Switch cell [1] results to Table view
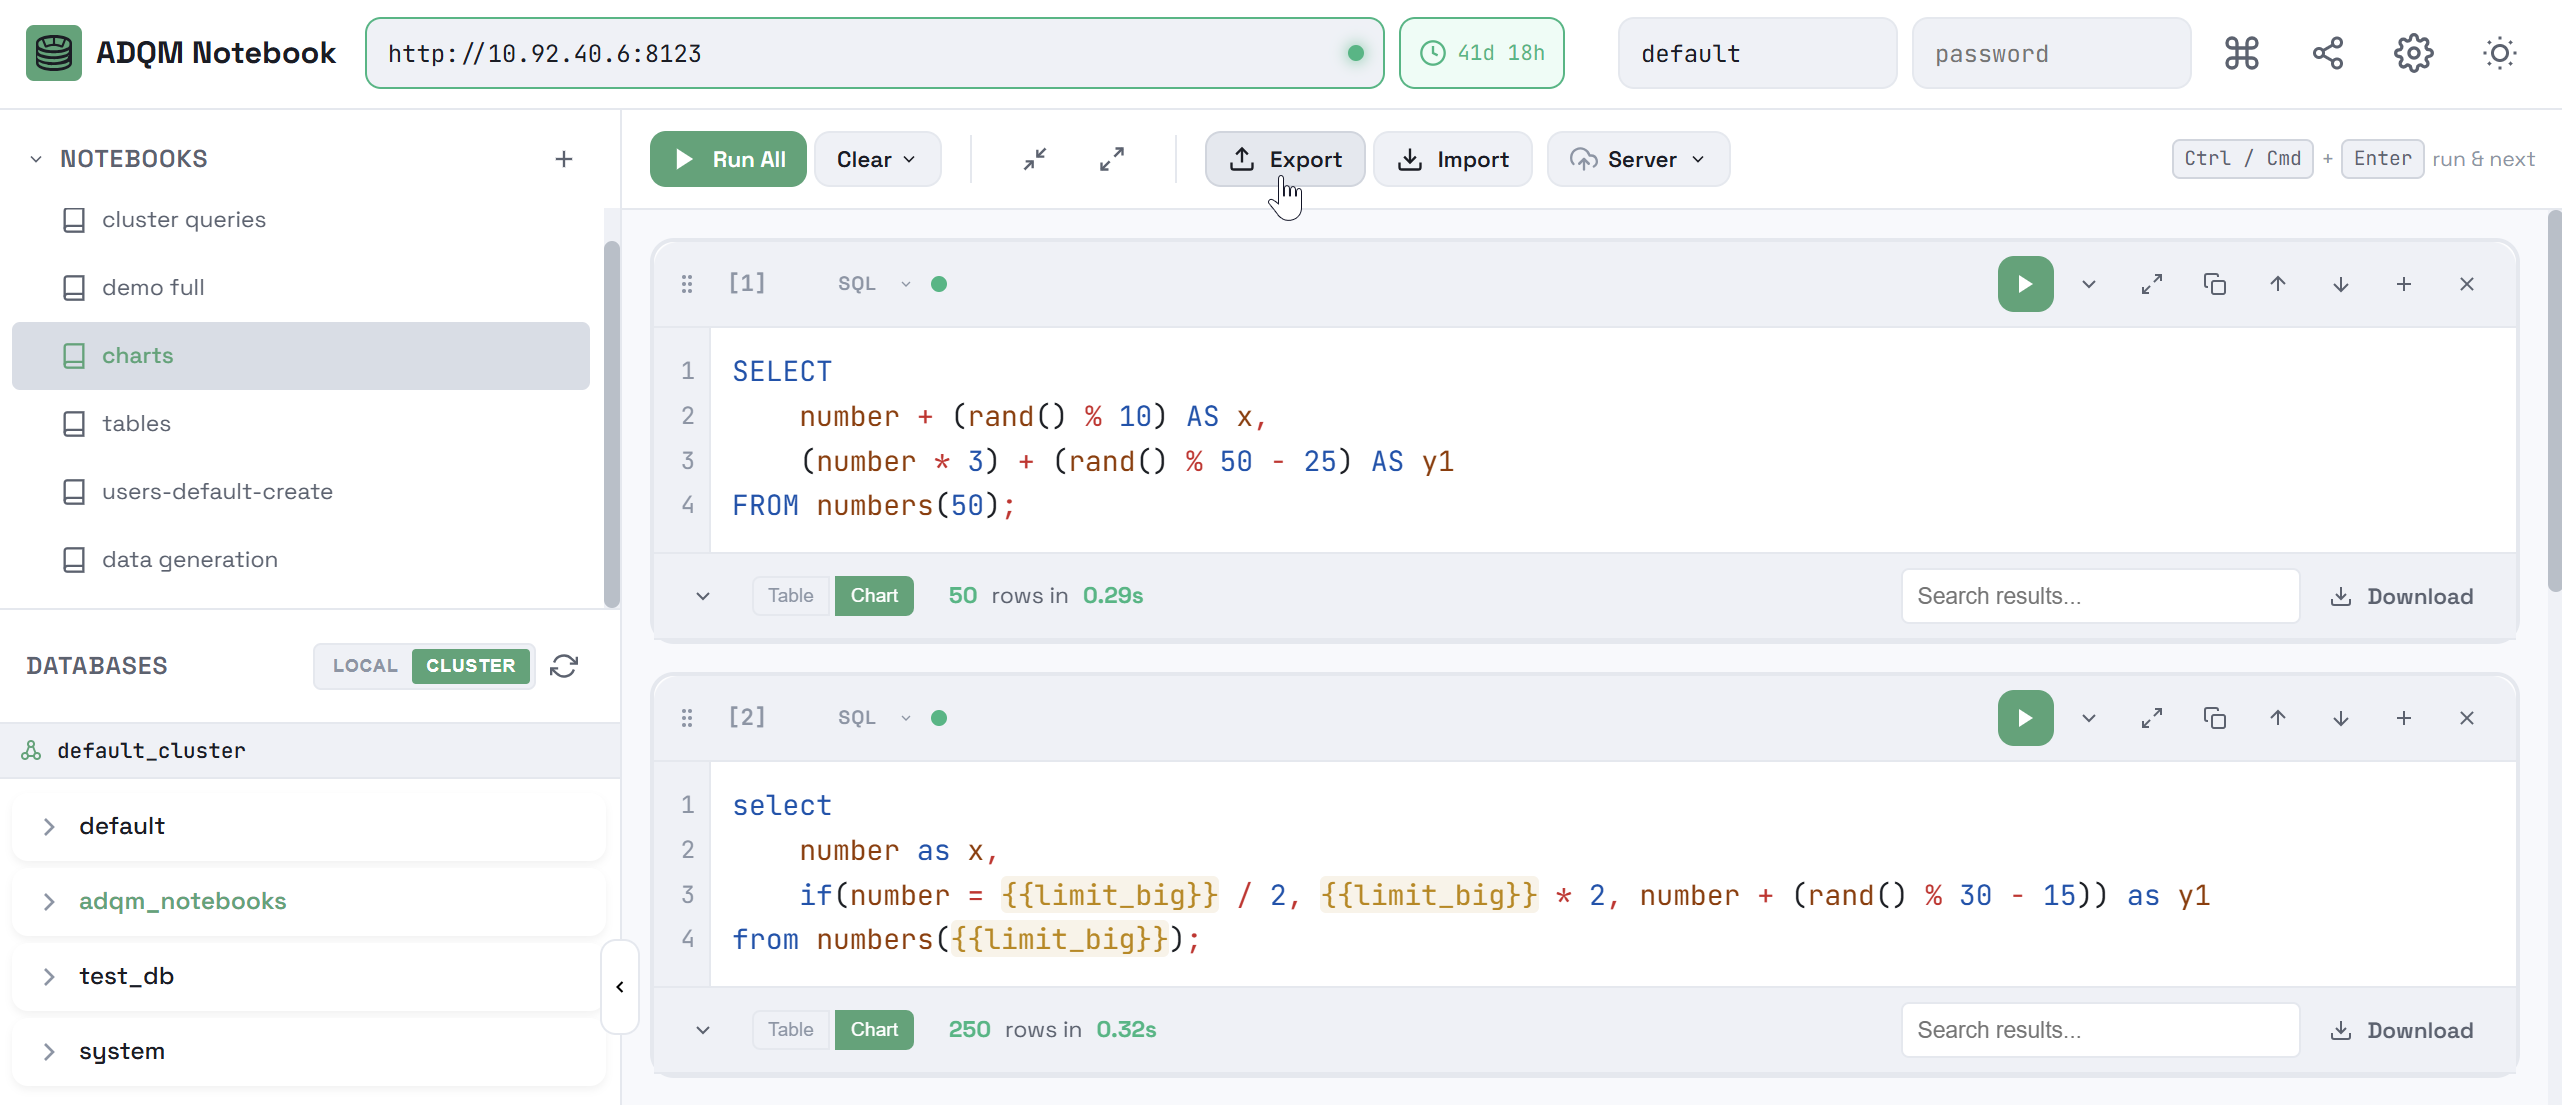Image resolution: width=2562 pixels, height=1105 pixels. (789, 595)
